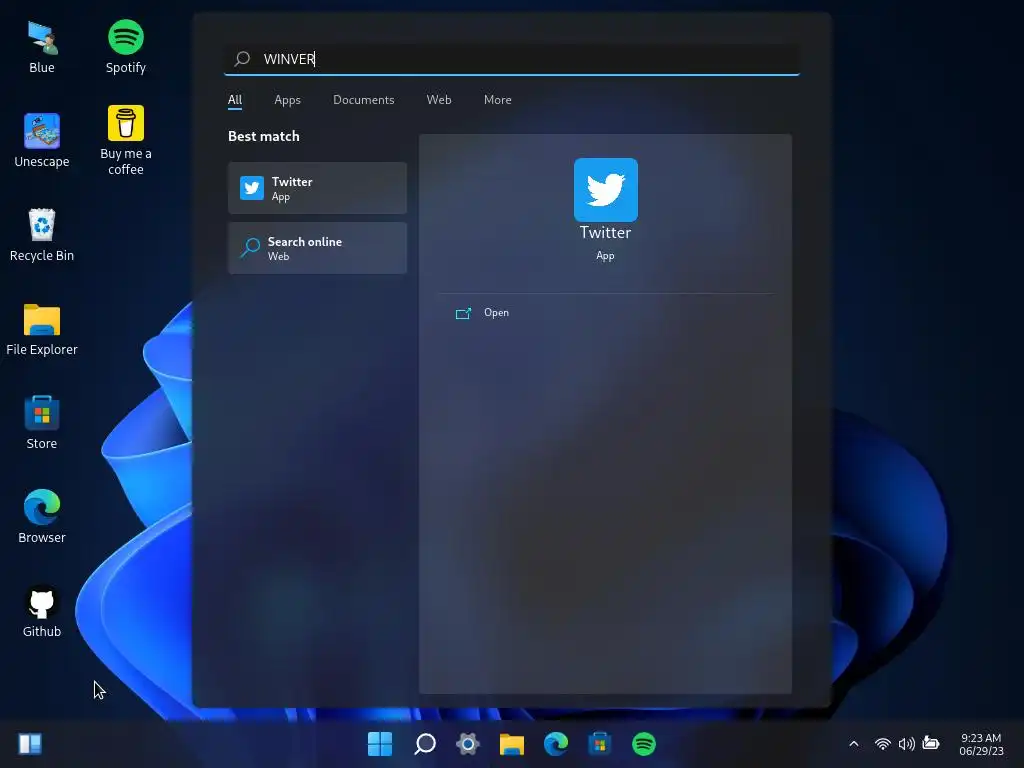
Task: Select the Twitter App best match result
Action: point(317,188)
